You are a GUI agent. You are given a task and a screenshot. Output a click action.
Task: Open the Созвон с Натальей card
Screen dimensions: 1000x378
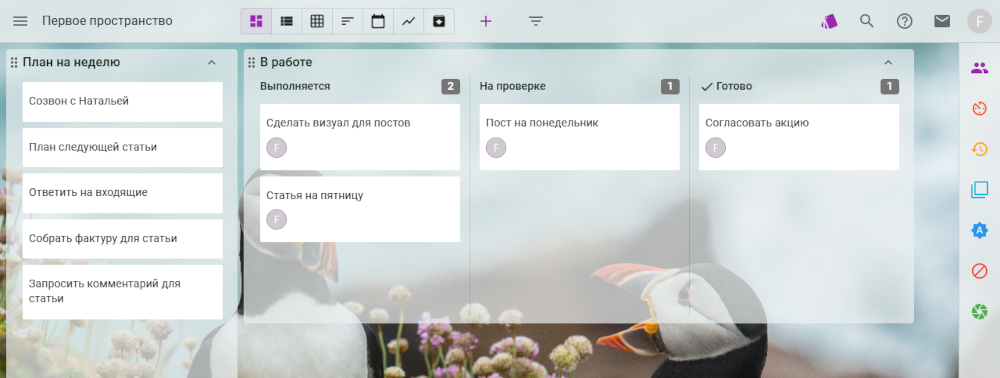coord(122,101)
